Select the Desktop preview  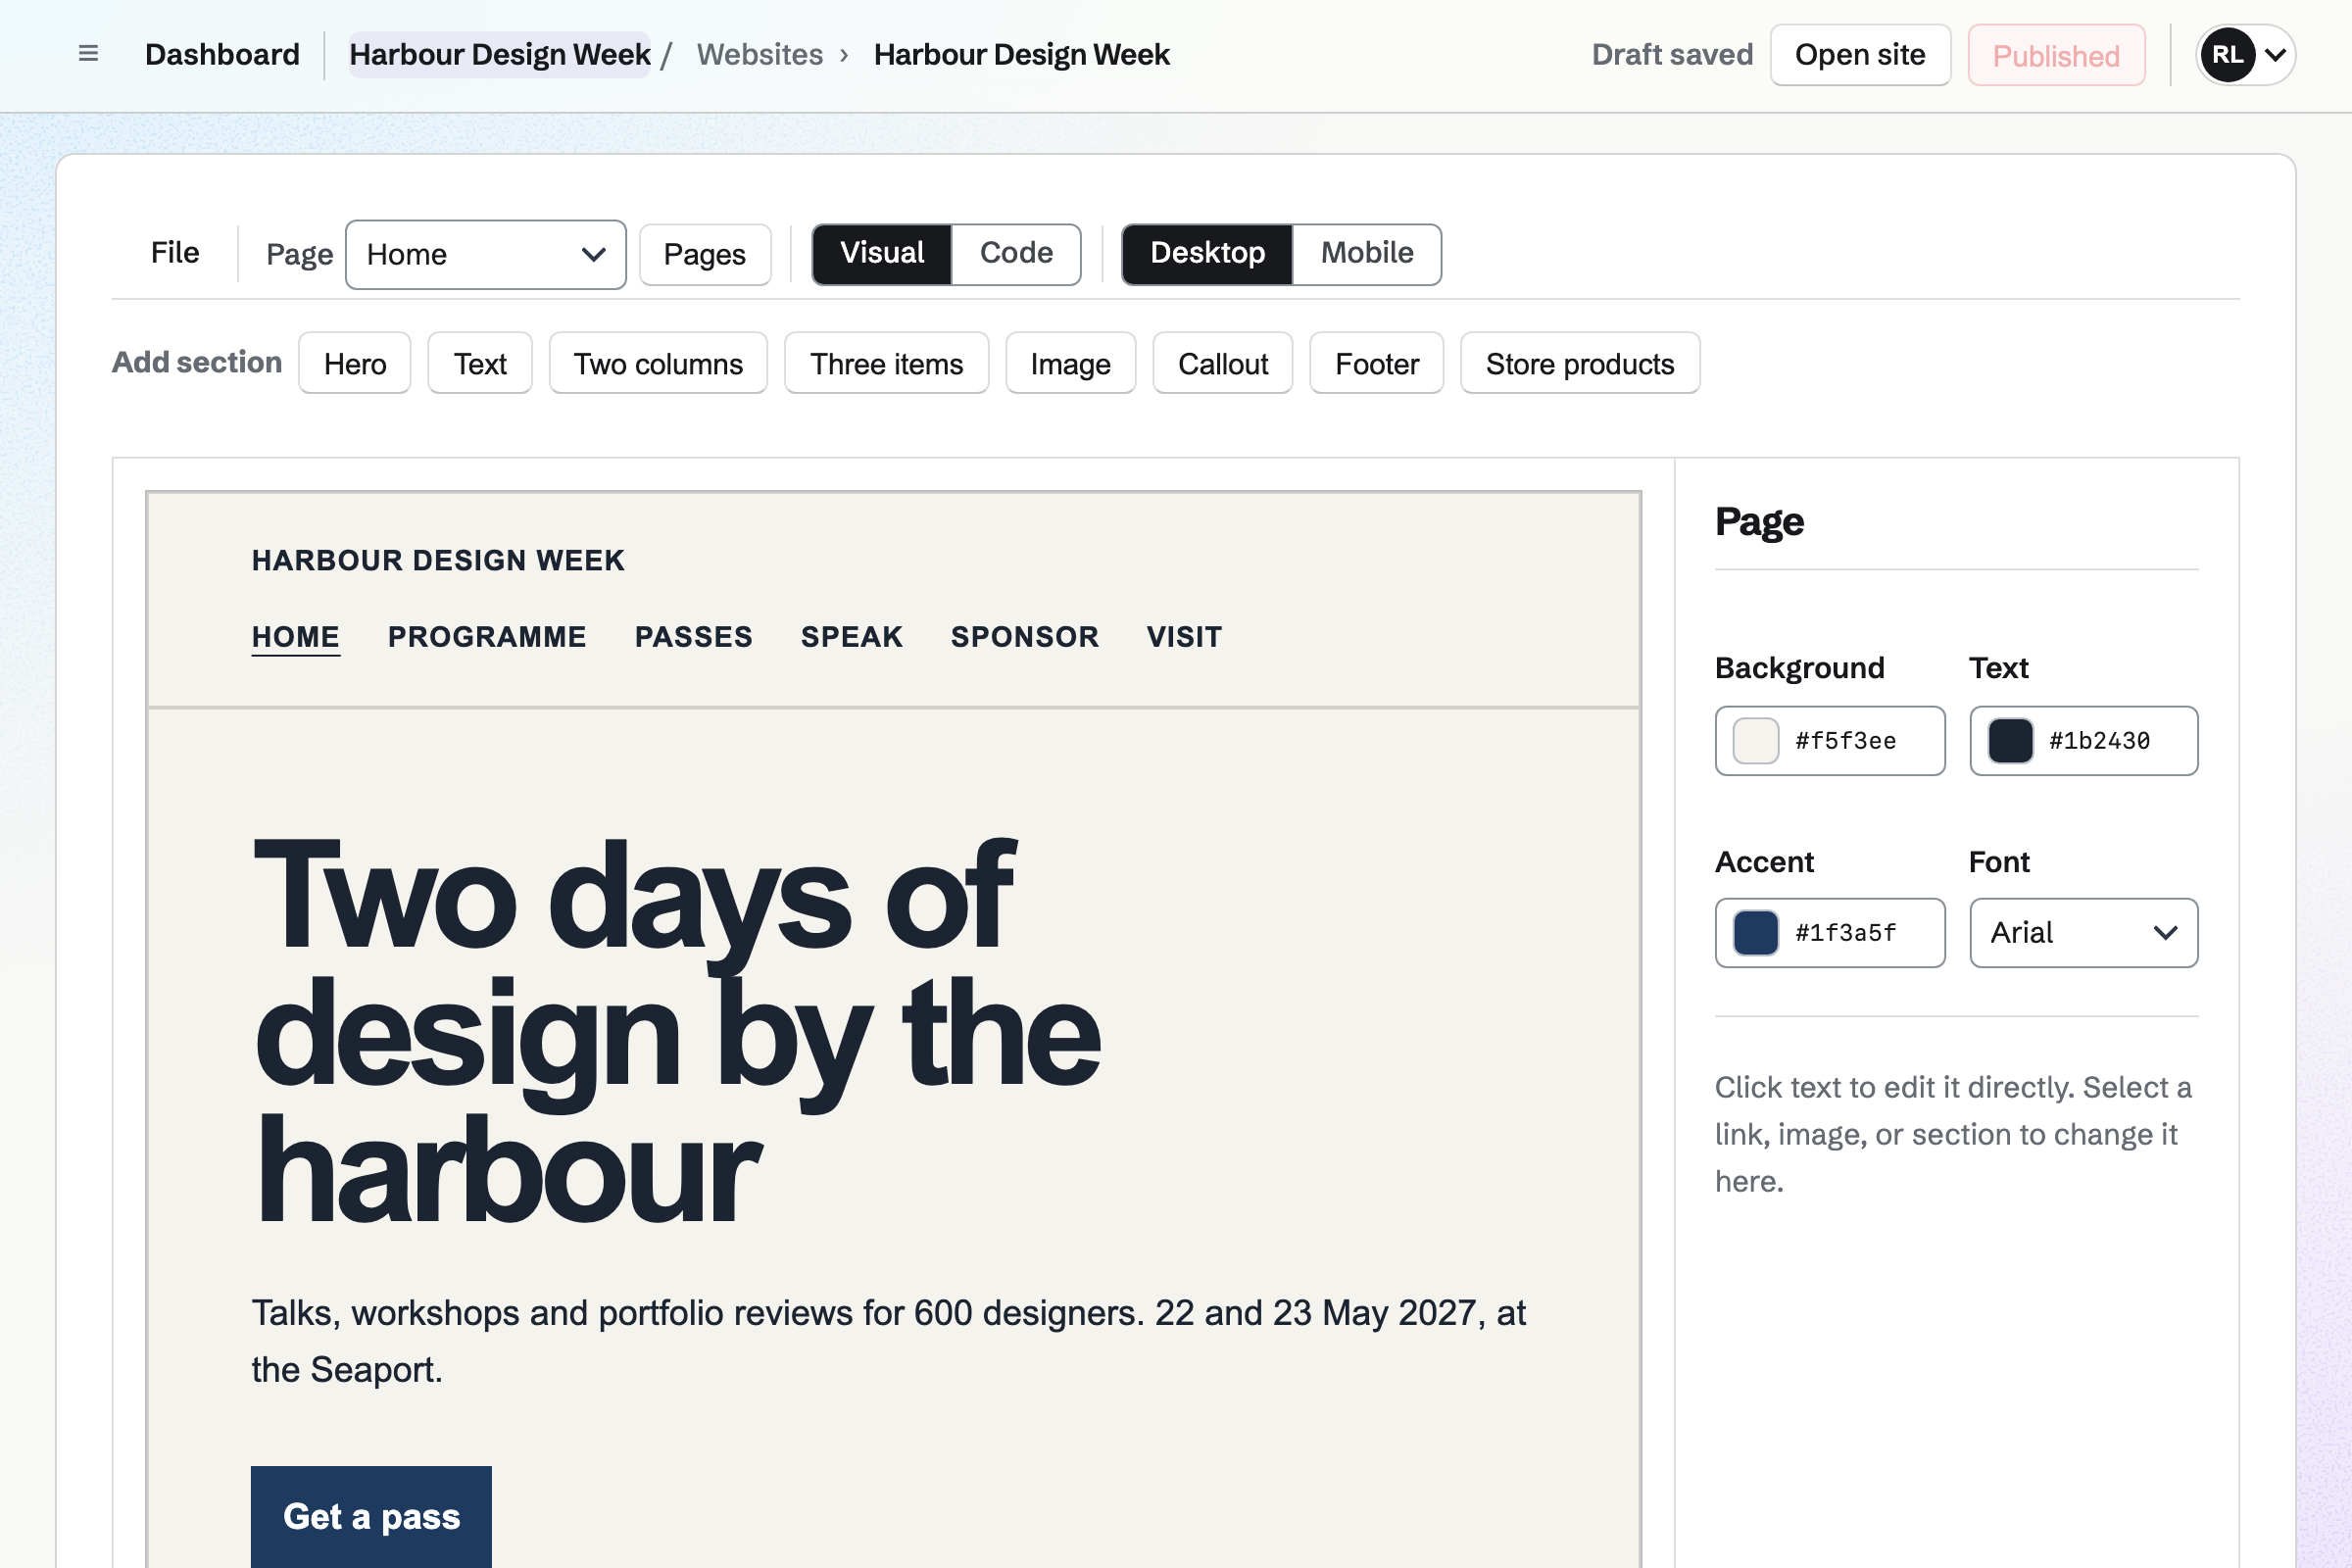[1207, 254]
